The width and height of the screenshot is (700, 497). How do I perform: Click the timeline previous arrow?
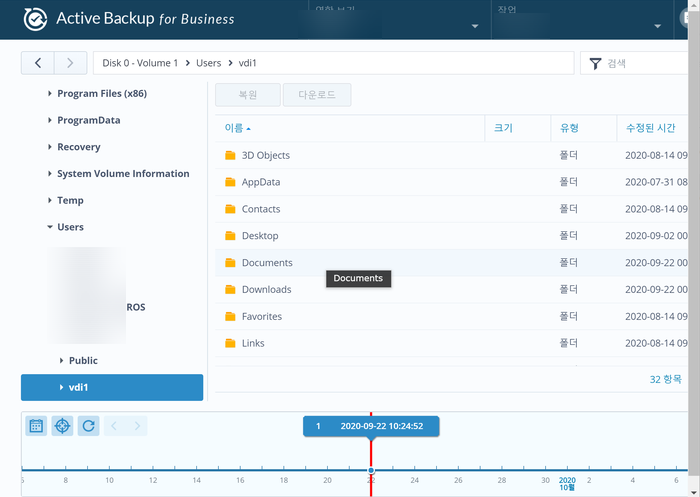tap(114, 426)
